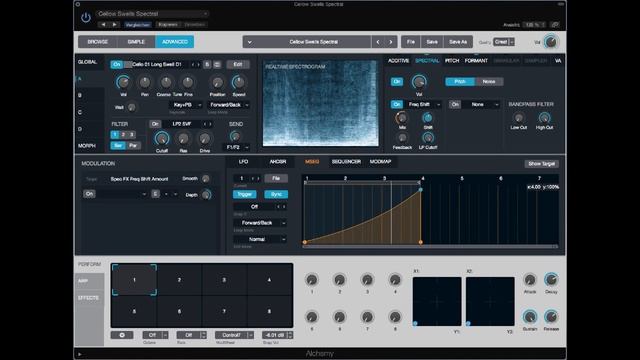Open the MSEG Forward/Back loop mode dropdown

[x=260, y=223]
